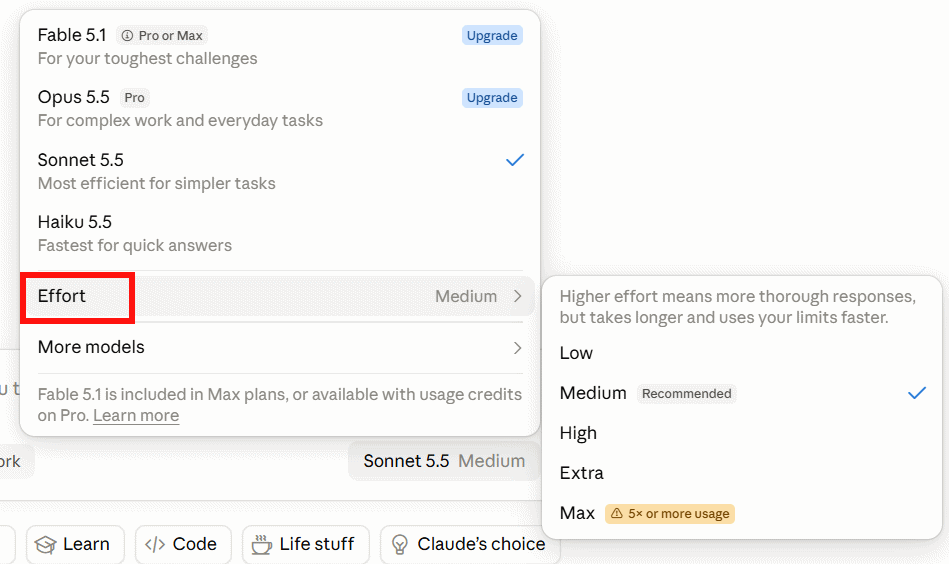Click the blue checkmark beside Medium effort

coord(917,393)
